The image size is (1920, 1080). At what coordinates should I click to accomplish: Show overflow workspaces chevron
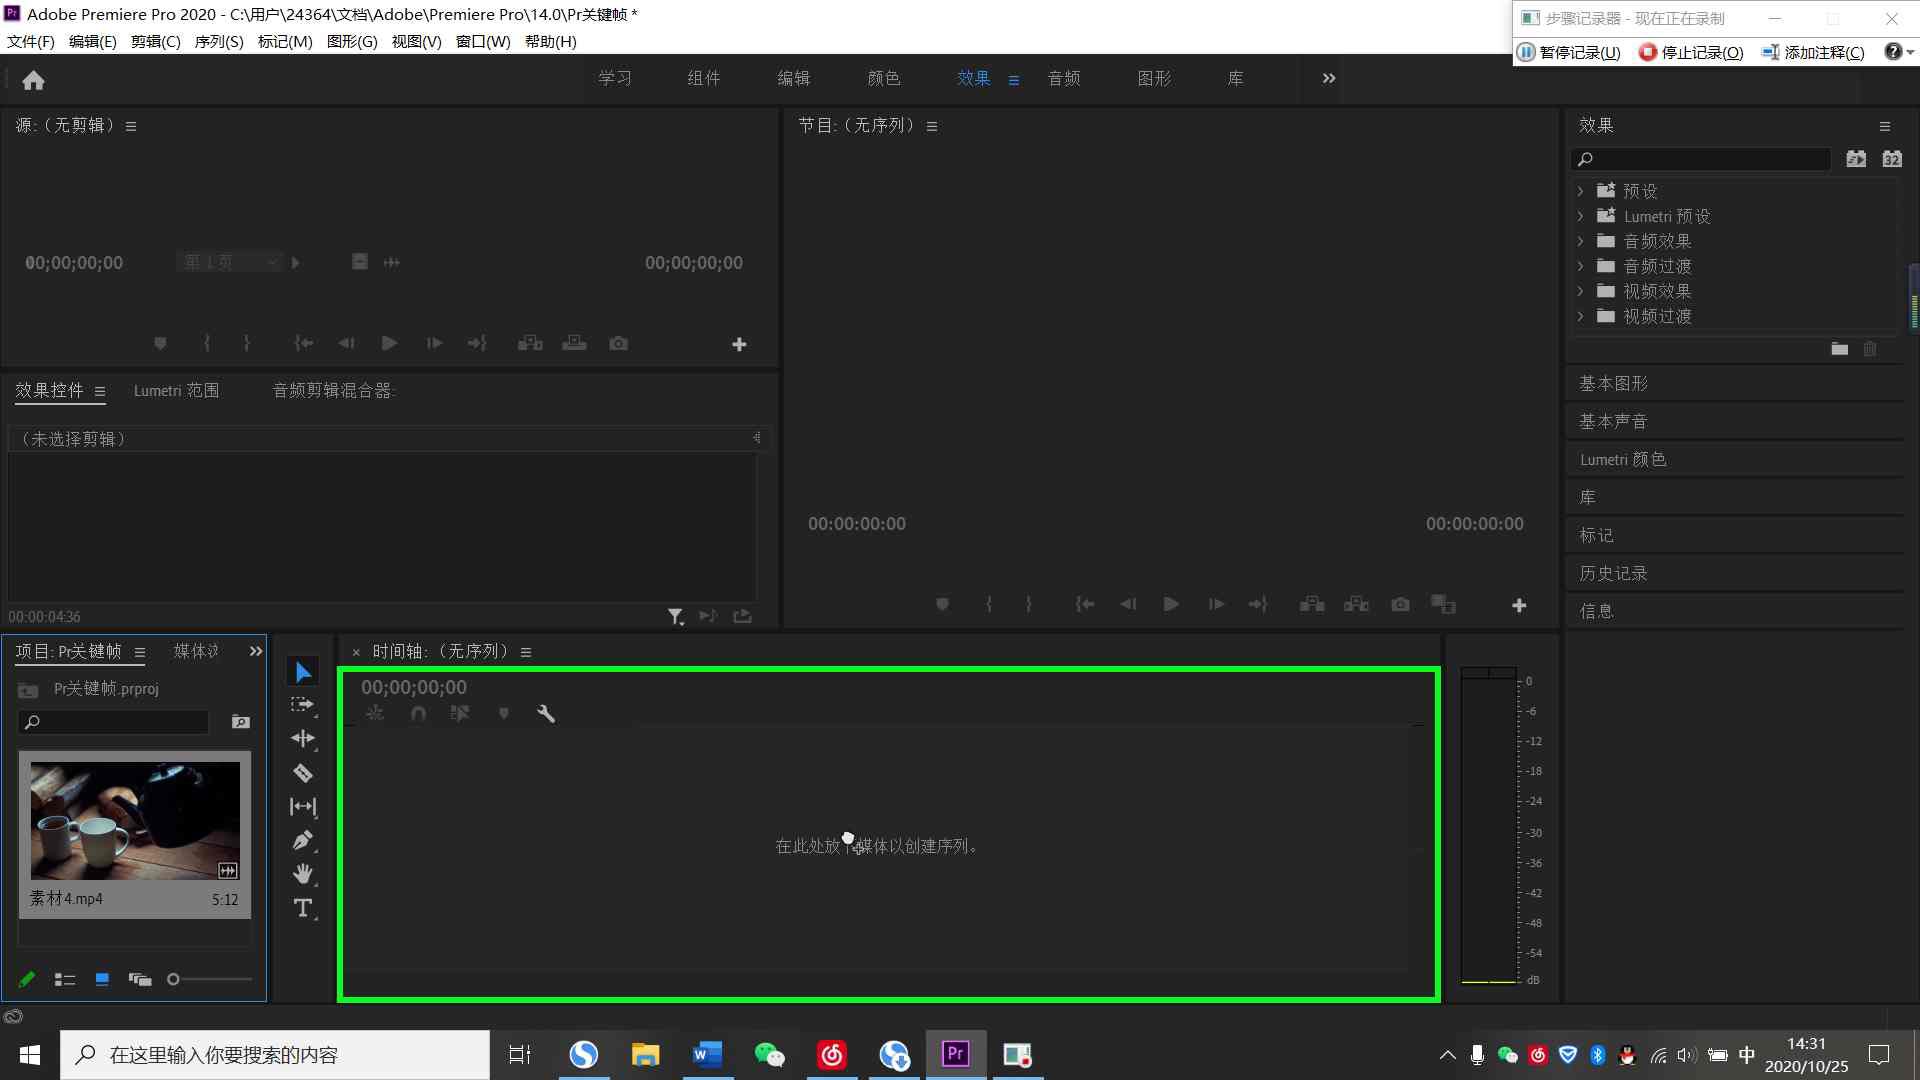pos(1329,78)
